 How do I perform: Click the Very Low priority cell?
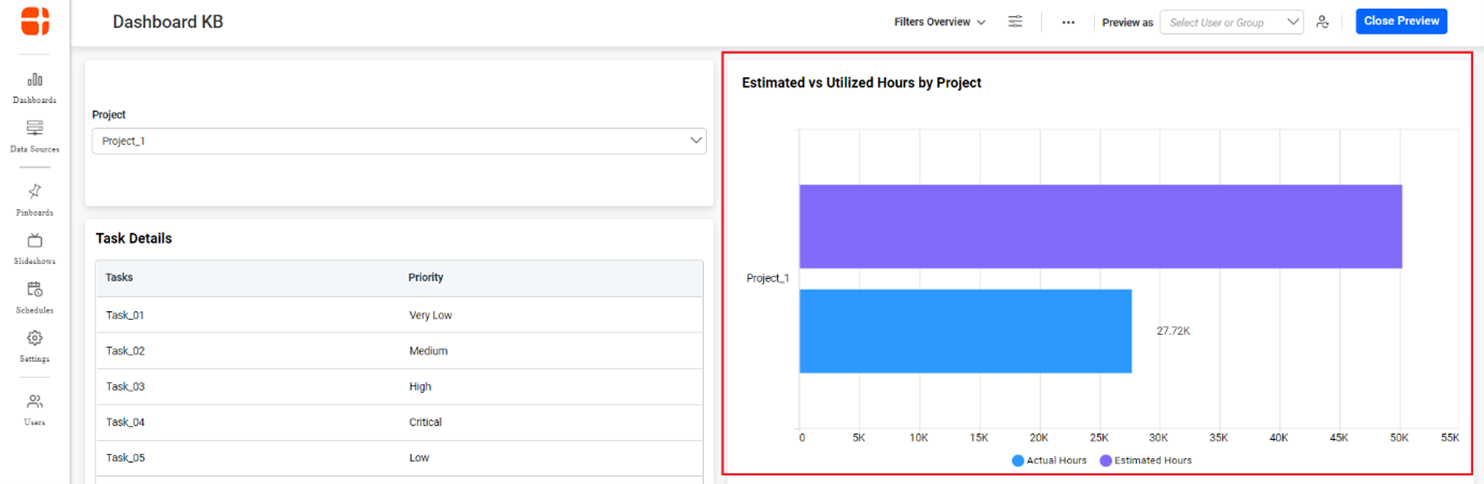coord(430,315)
